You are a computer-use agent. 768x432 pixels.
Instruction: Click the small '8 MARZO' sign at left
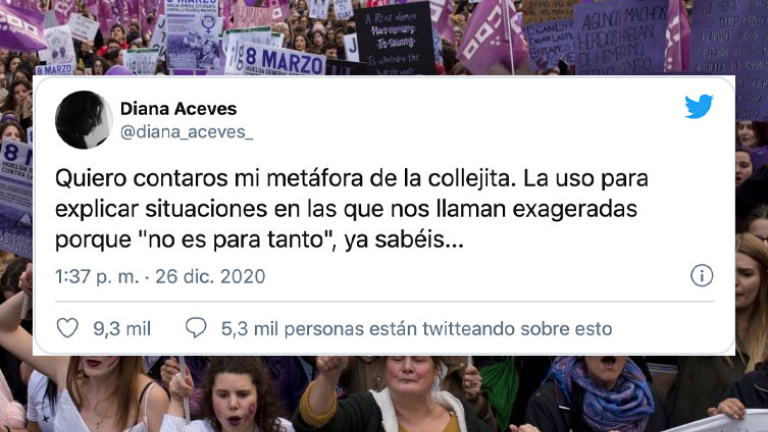tap(54, 70)
